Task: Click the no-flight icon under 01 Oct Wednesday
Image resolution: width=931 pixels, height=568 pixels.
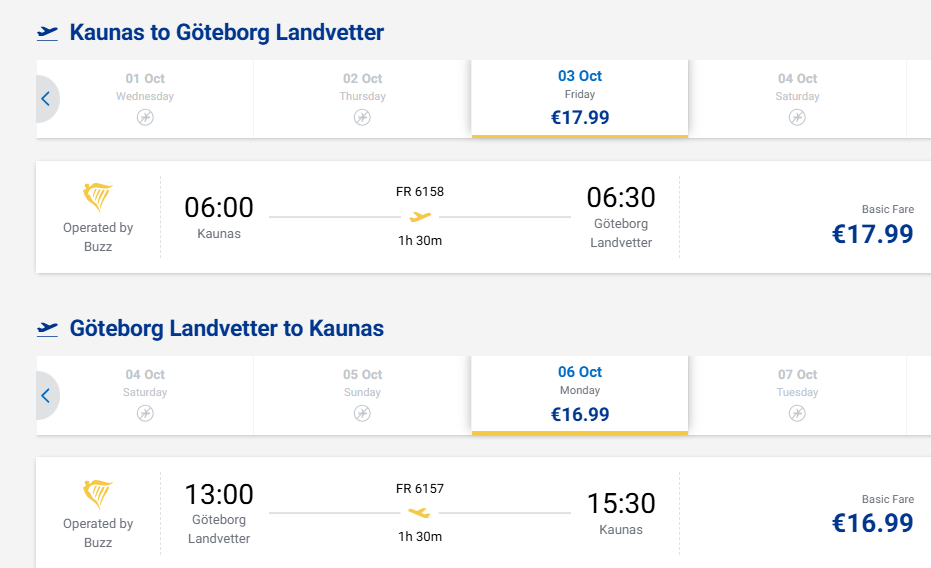Action: 145,118
